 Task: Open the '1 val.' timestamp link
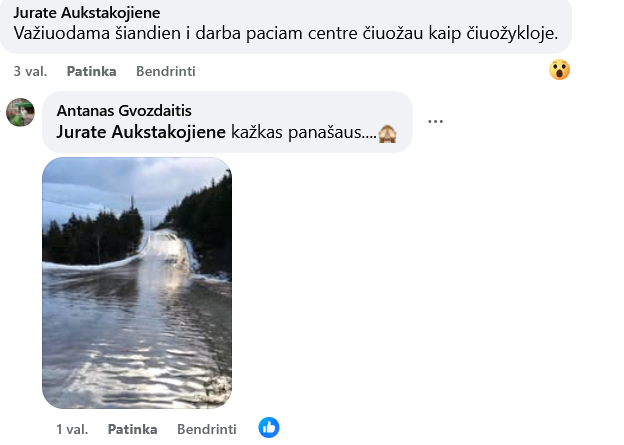point(72,429)
